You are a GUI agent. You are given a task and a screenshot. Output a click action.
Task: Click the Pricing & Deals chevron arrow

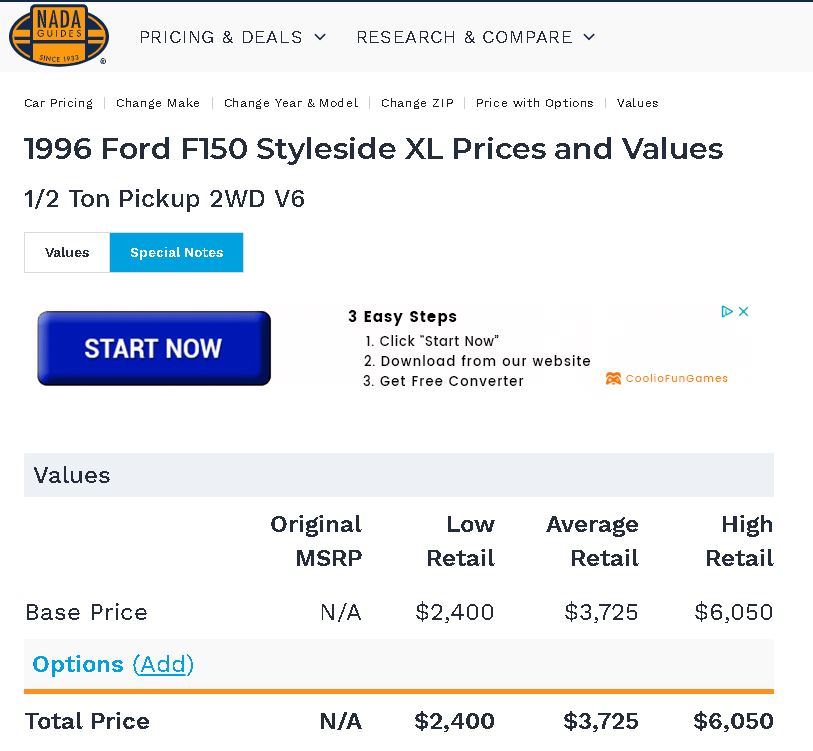320,37
